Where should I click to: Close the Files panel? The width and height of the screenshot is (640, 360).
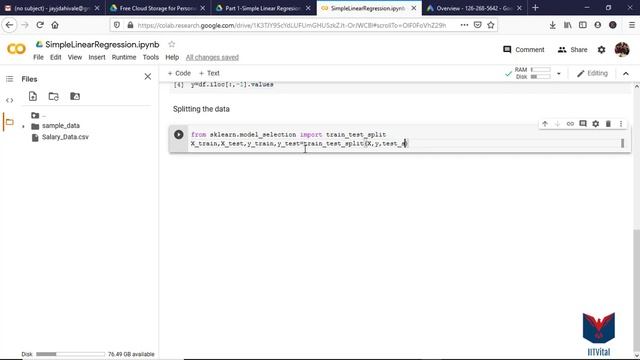coord(148,77)
